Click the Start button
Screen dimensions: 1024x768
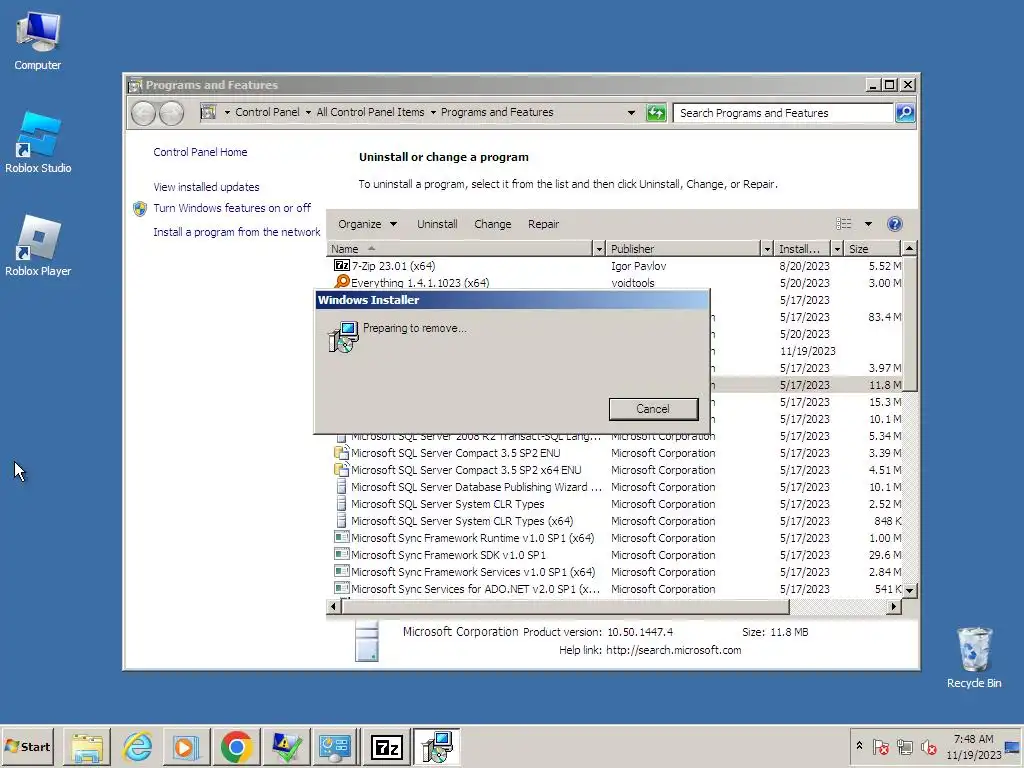click(27, 746)
